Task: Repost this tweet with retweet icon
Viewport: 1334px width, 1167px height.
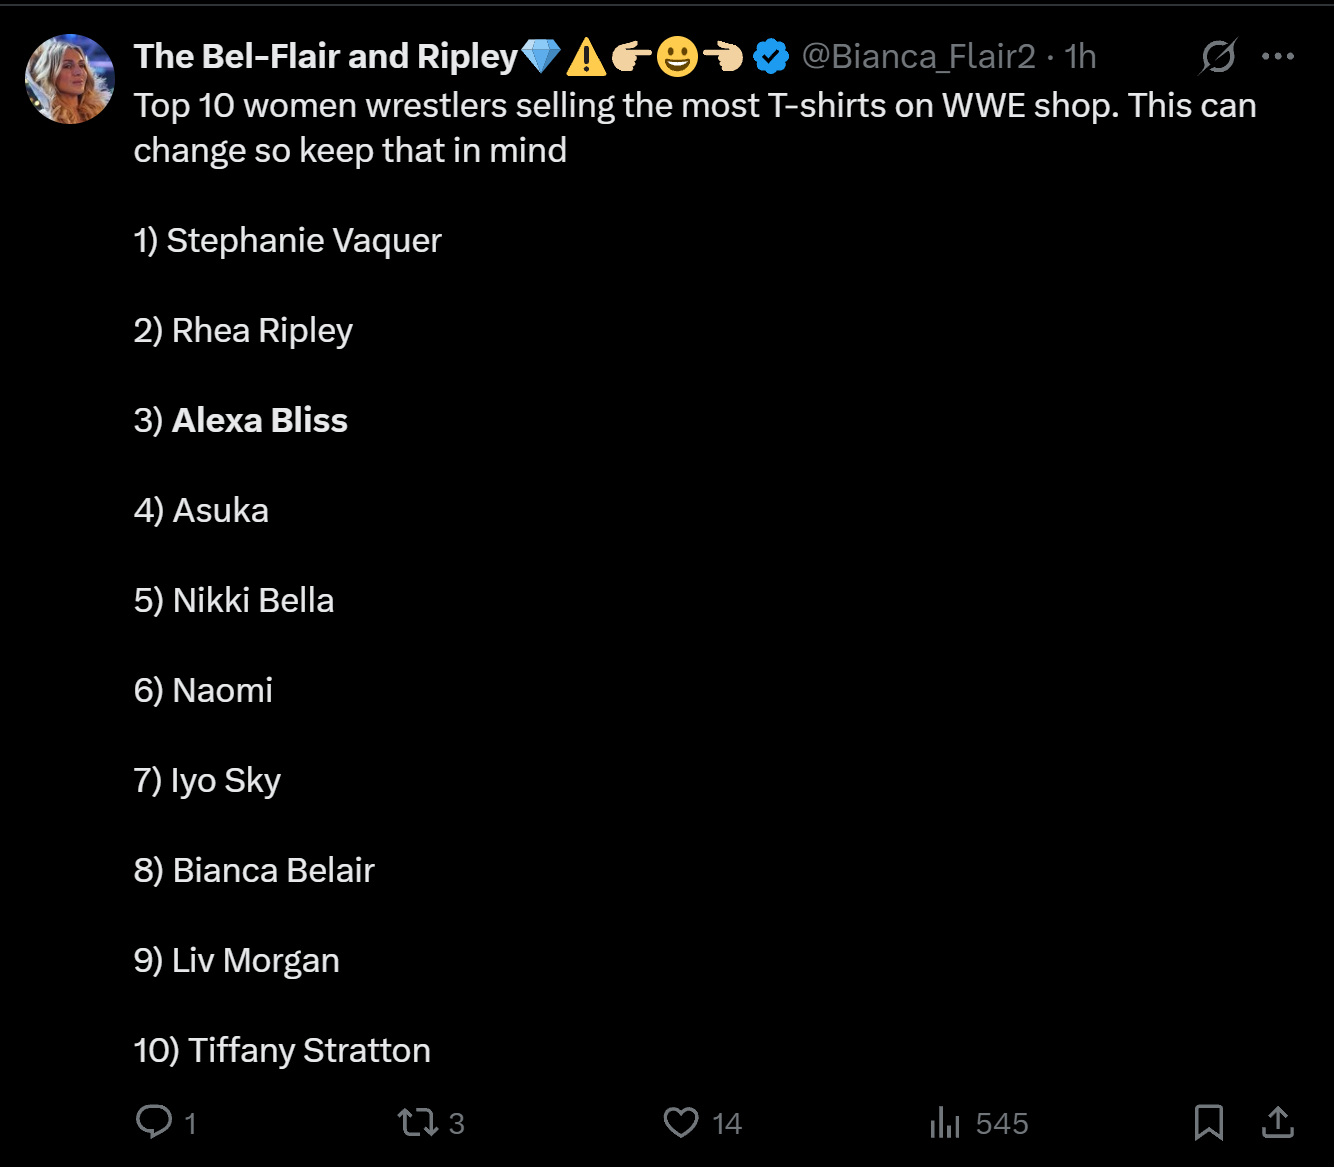Action: [418, 1122]
